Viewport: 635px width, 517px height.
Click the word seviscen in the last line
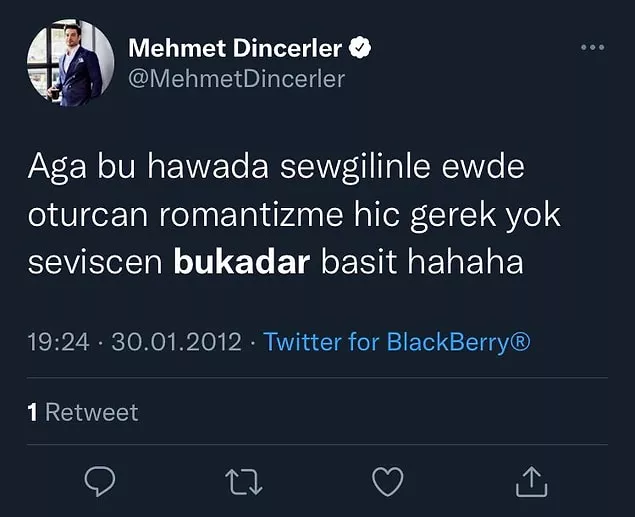pos(96,263)
